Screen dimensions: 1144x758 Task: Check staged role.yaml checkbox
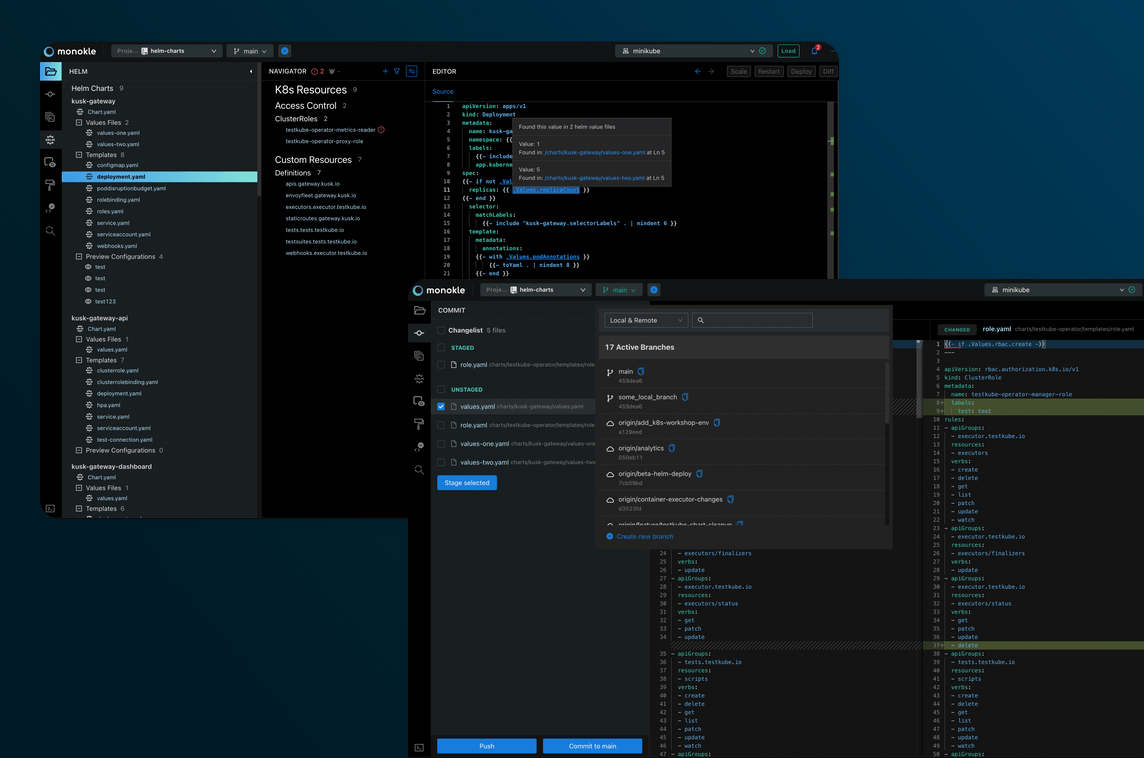[x=441, y=365]
